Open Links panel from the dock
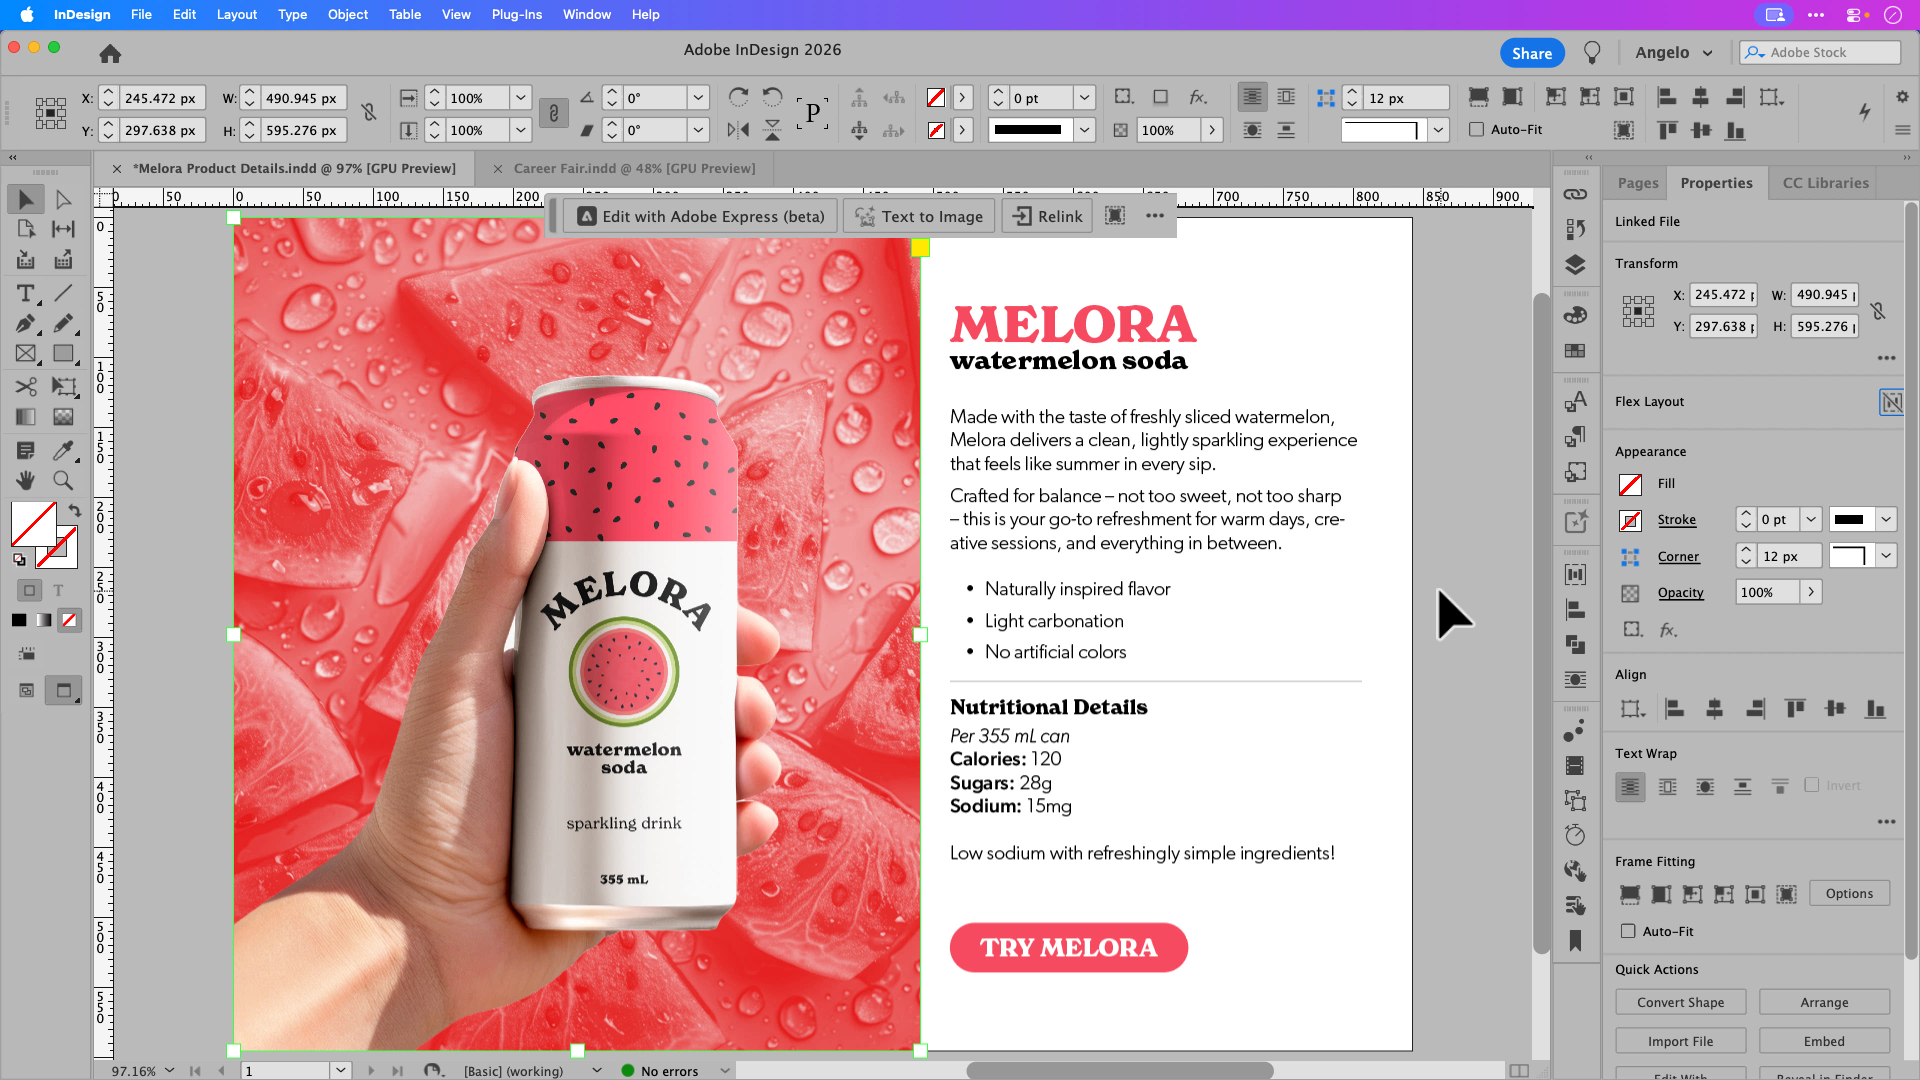The image size is (1920, 1080). tap(1575, 194)
